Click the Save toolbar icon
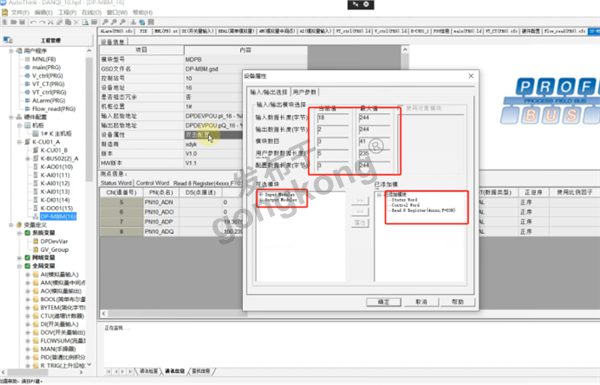Screen dimensions: 600x385 [x=22, y=22]
